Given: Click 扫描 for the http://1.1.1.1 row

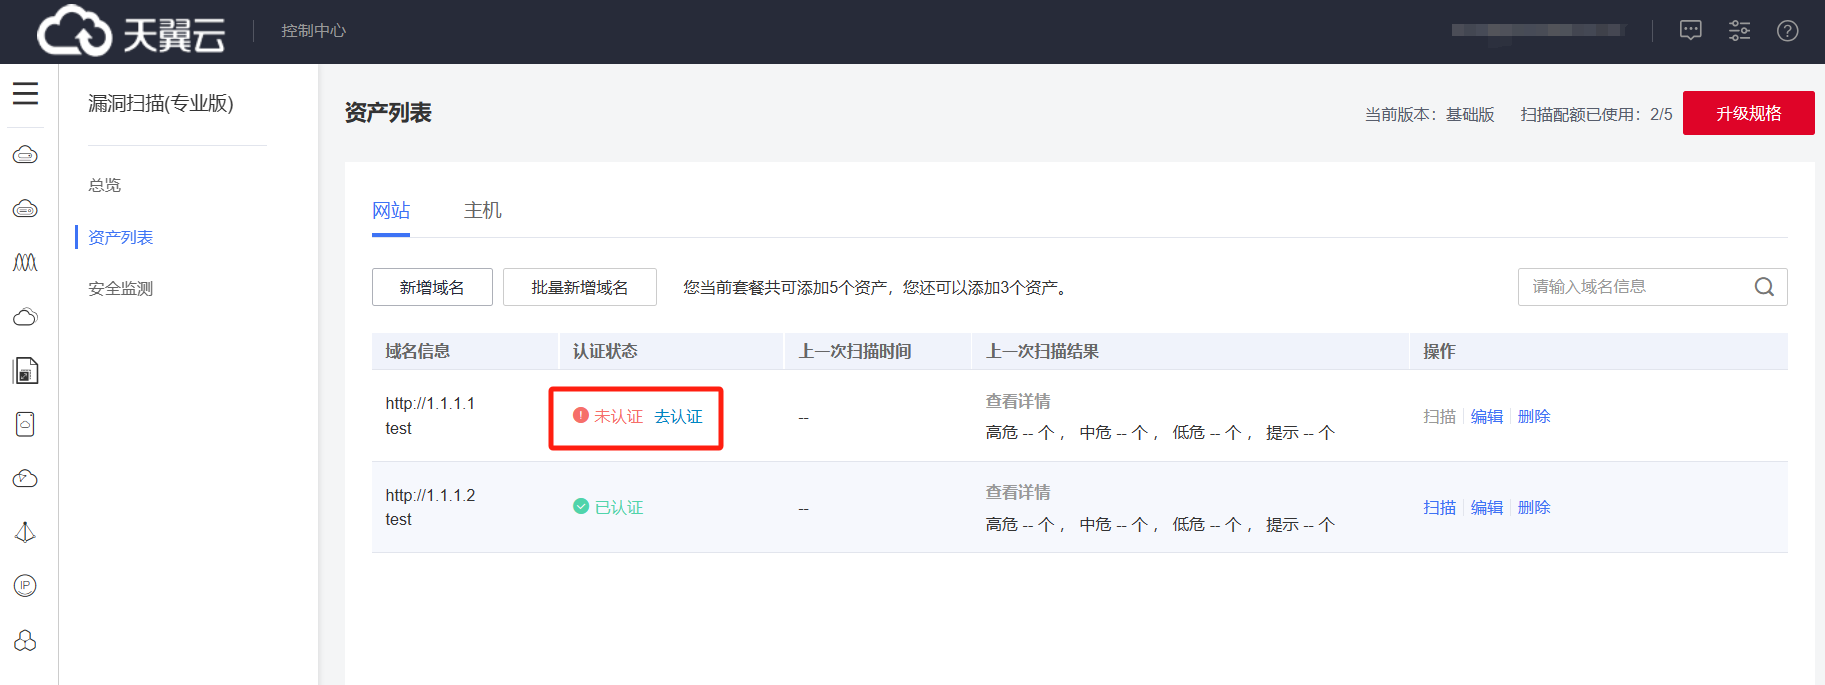Looking at the screenshot, I should 1439,416.
